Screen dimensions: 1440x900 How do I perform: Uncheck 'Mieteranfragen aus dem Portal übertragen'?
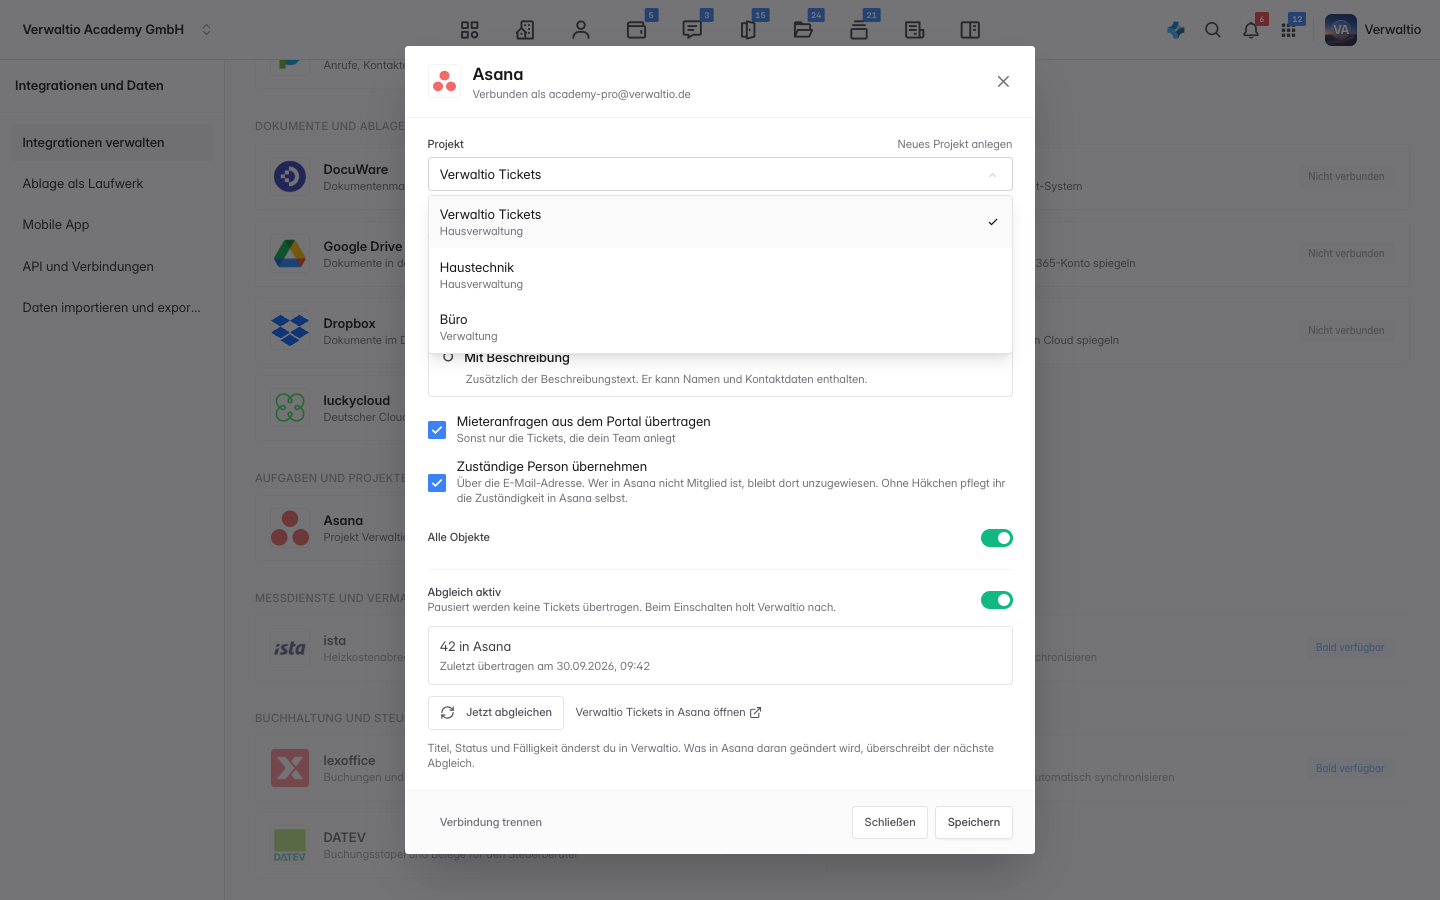[437, 430]
